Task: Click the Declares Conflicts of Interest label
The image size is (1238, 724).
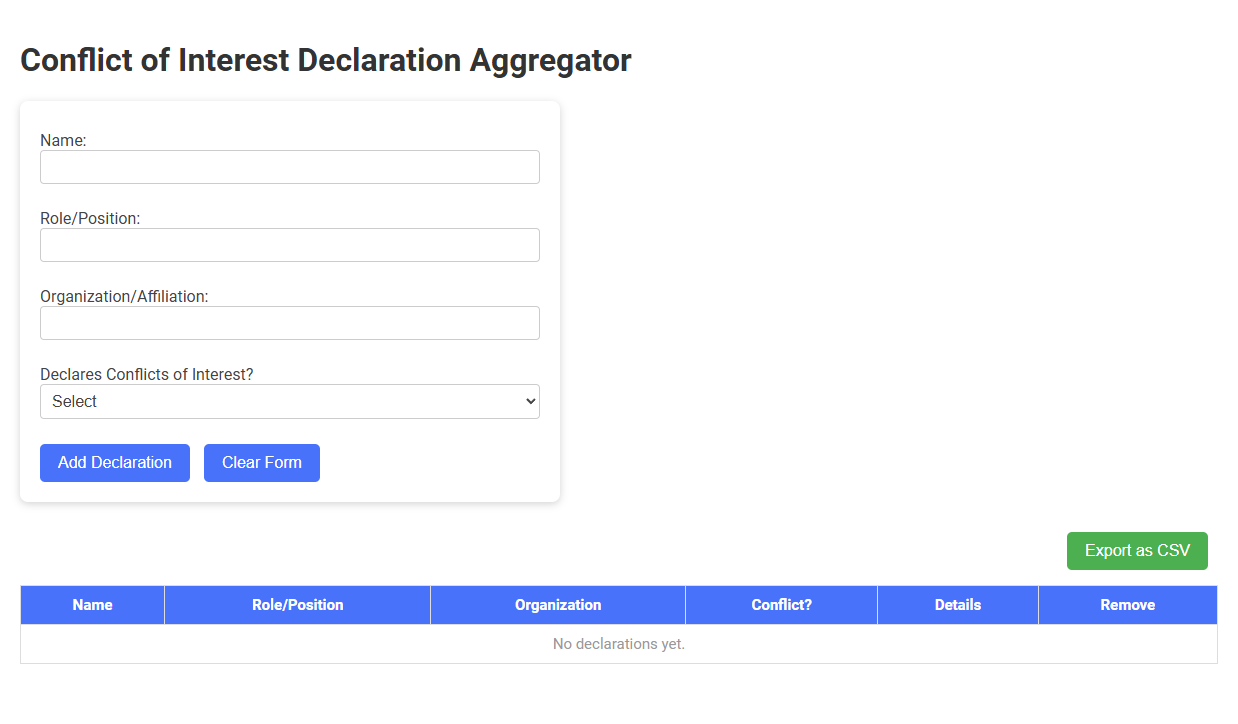Action: tap(147, 373)
